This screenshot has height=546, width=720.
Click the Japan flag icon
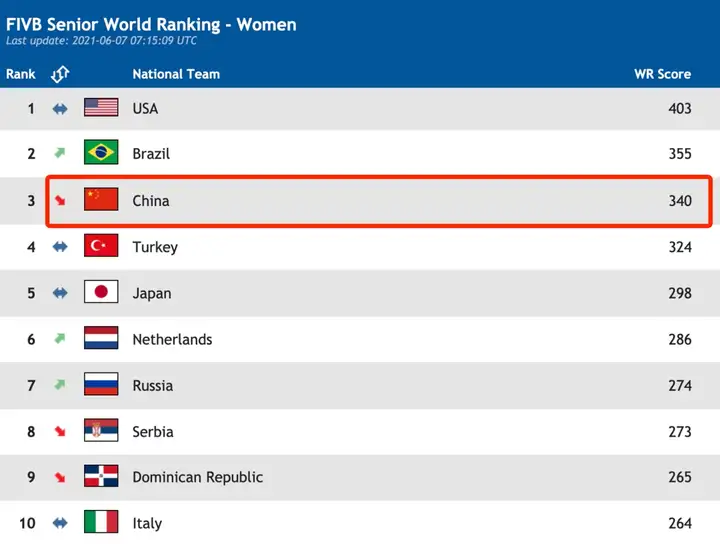pos(101,292)
